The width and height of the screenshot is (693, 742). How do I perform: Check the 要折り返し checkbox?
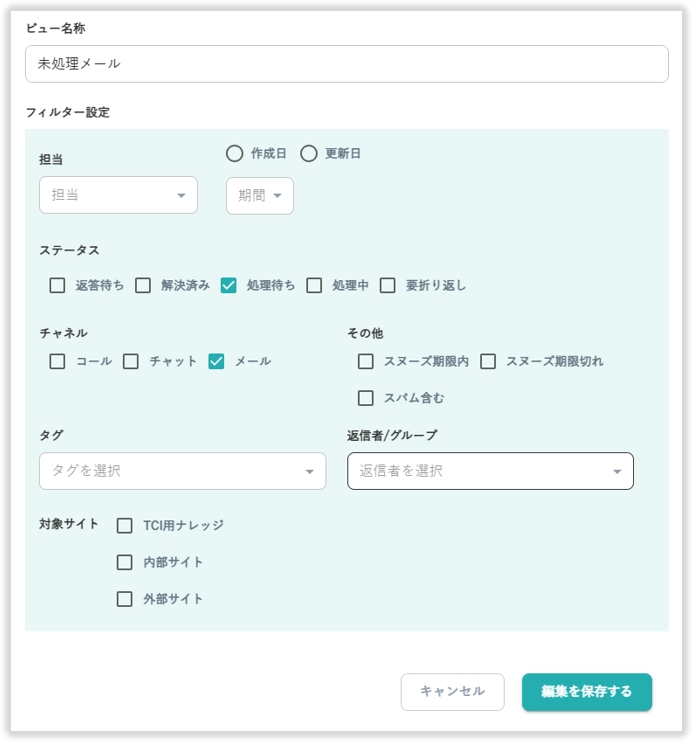[x=388, y=285]
